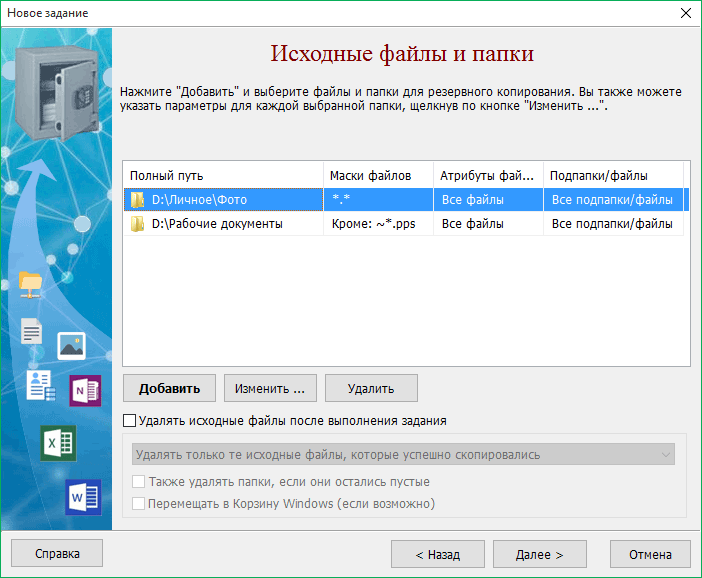Cancel the wizard with "Отмена"
The height and width of the screenshot is (578, 702).
click(650, 554)
